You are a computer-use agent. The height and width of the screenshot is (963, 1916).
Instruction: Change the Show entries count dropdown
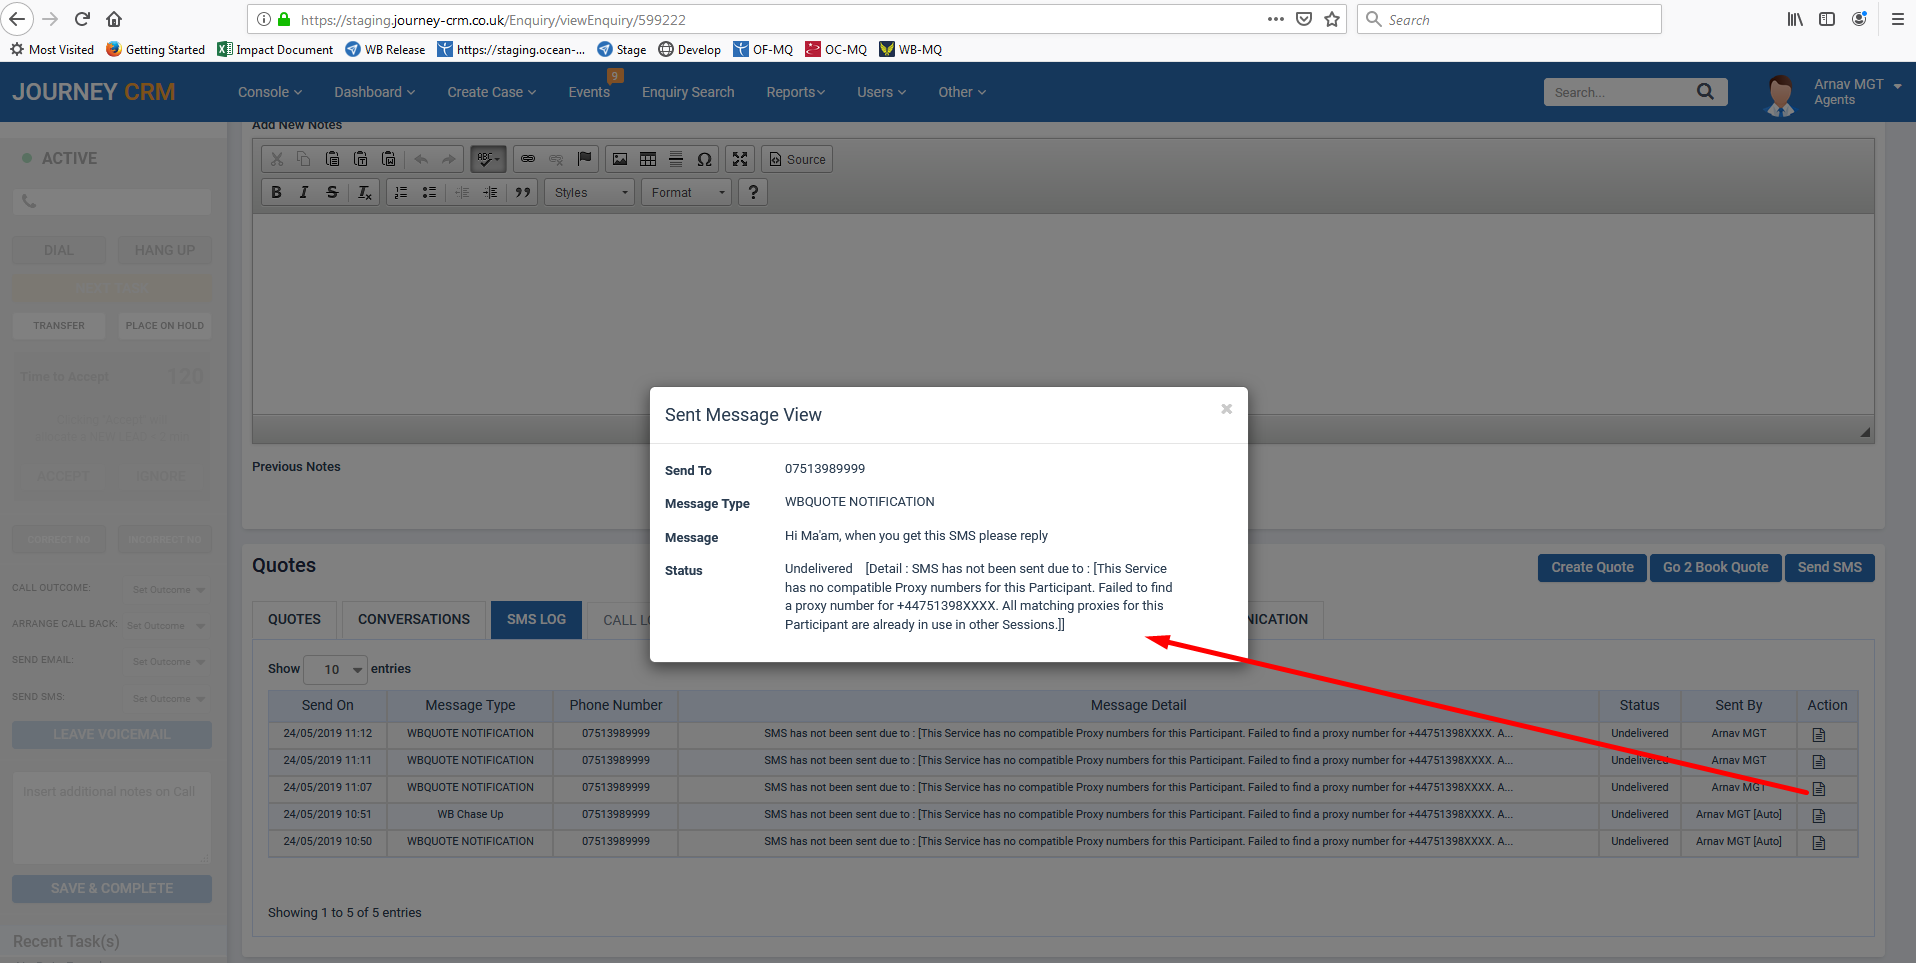click(x=335, y=669)
